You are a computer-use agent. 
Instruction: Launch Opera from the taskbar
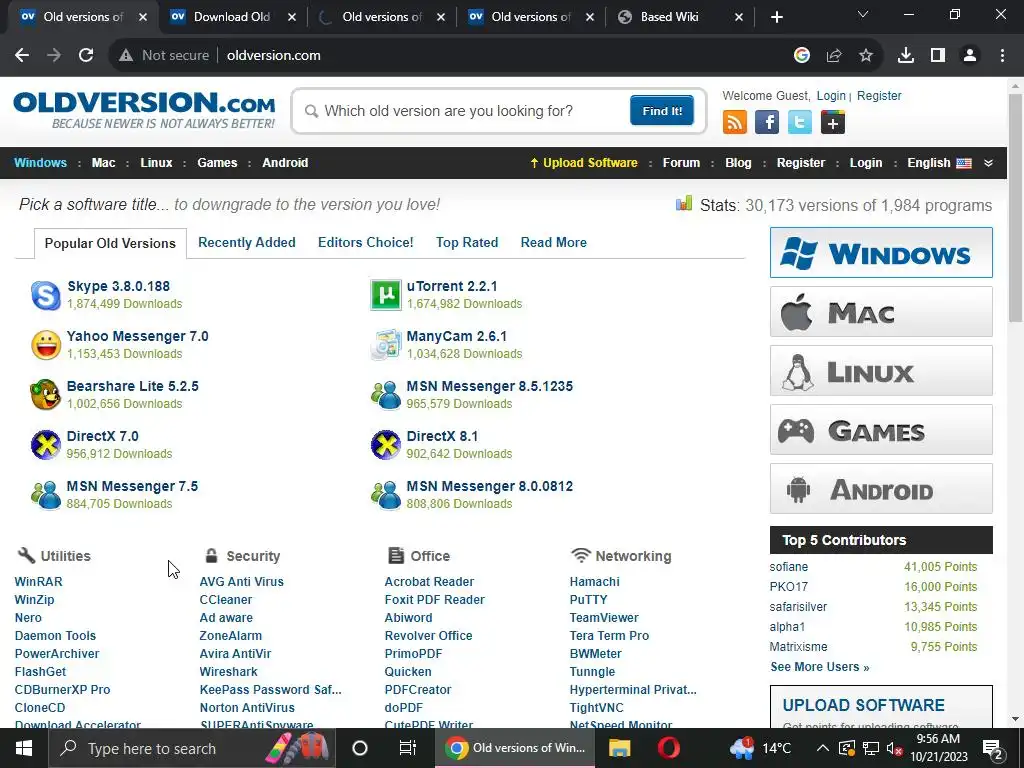(668, 748)
